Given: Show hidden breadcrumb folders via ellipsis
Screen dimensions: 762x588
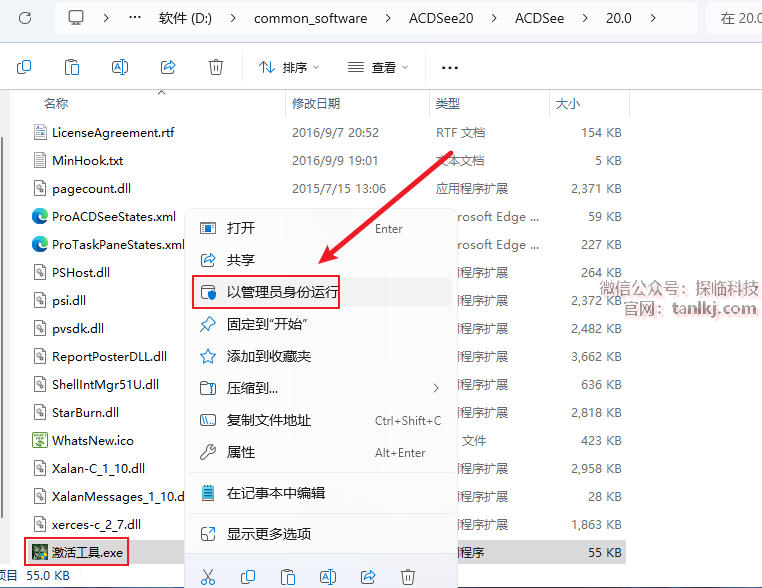Looking at the screenshot, I should click(x=135, y=17).
